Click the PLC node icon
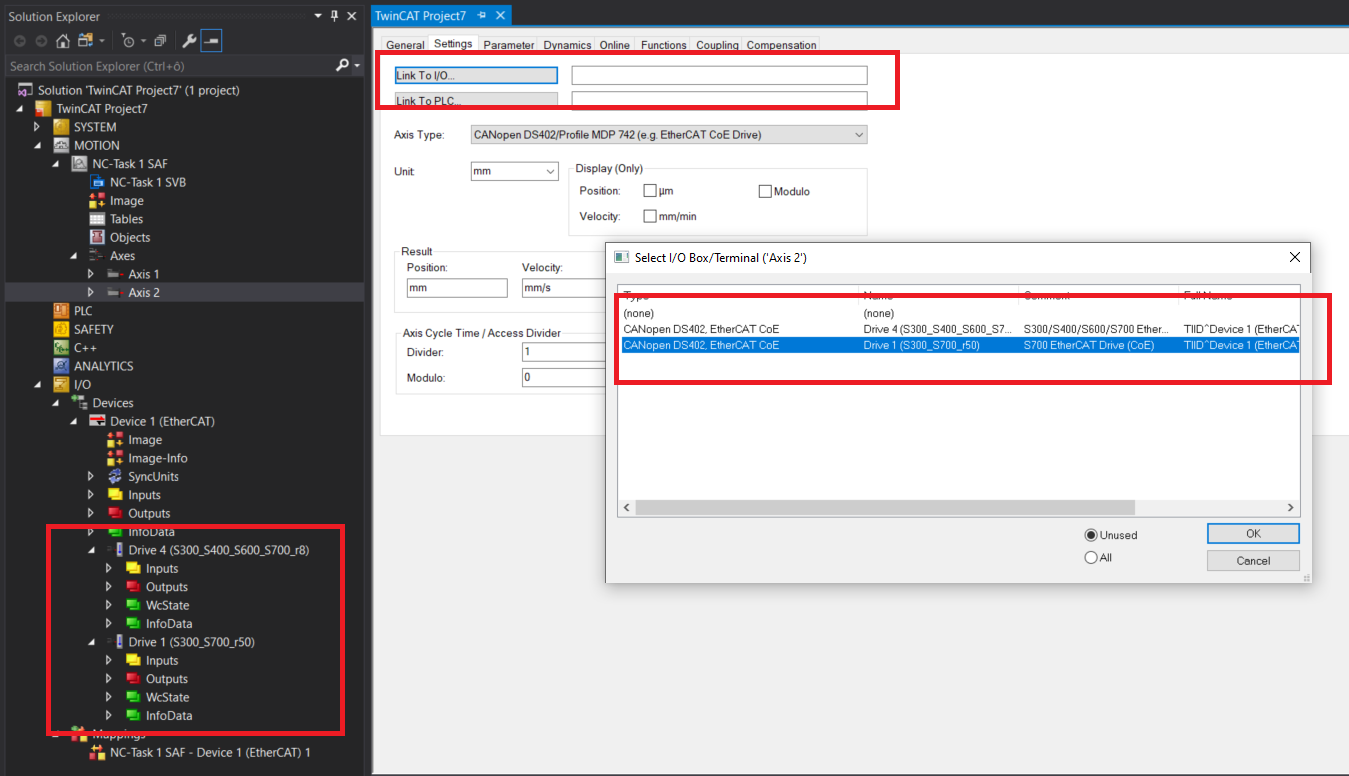Image resolution: width=1349 pixels, height=776 pixels. pos(61,311)
